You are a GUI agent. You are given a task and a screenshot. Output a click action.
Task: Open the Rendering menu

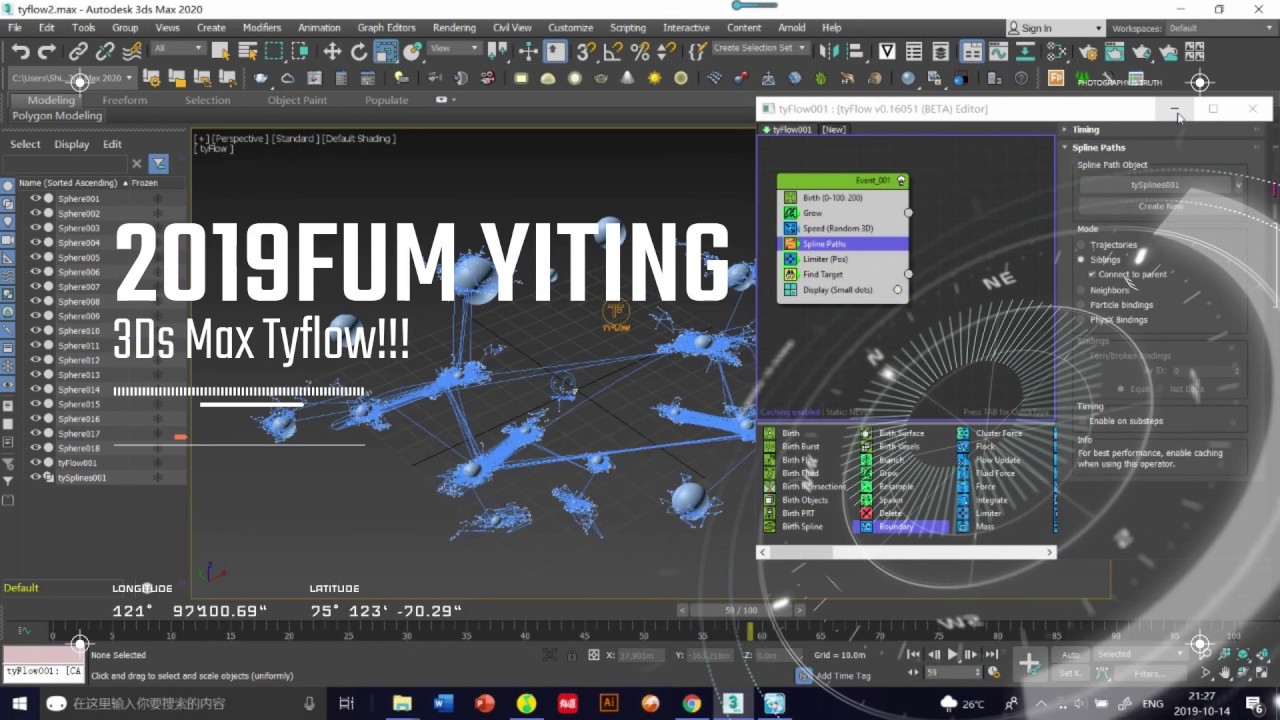pos(454,28)
